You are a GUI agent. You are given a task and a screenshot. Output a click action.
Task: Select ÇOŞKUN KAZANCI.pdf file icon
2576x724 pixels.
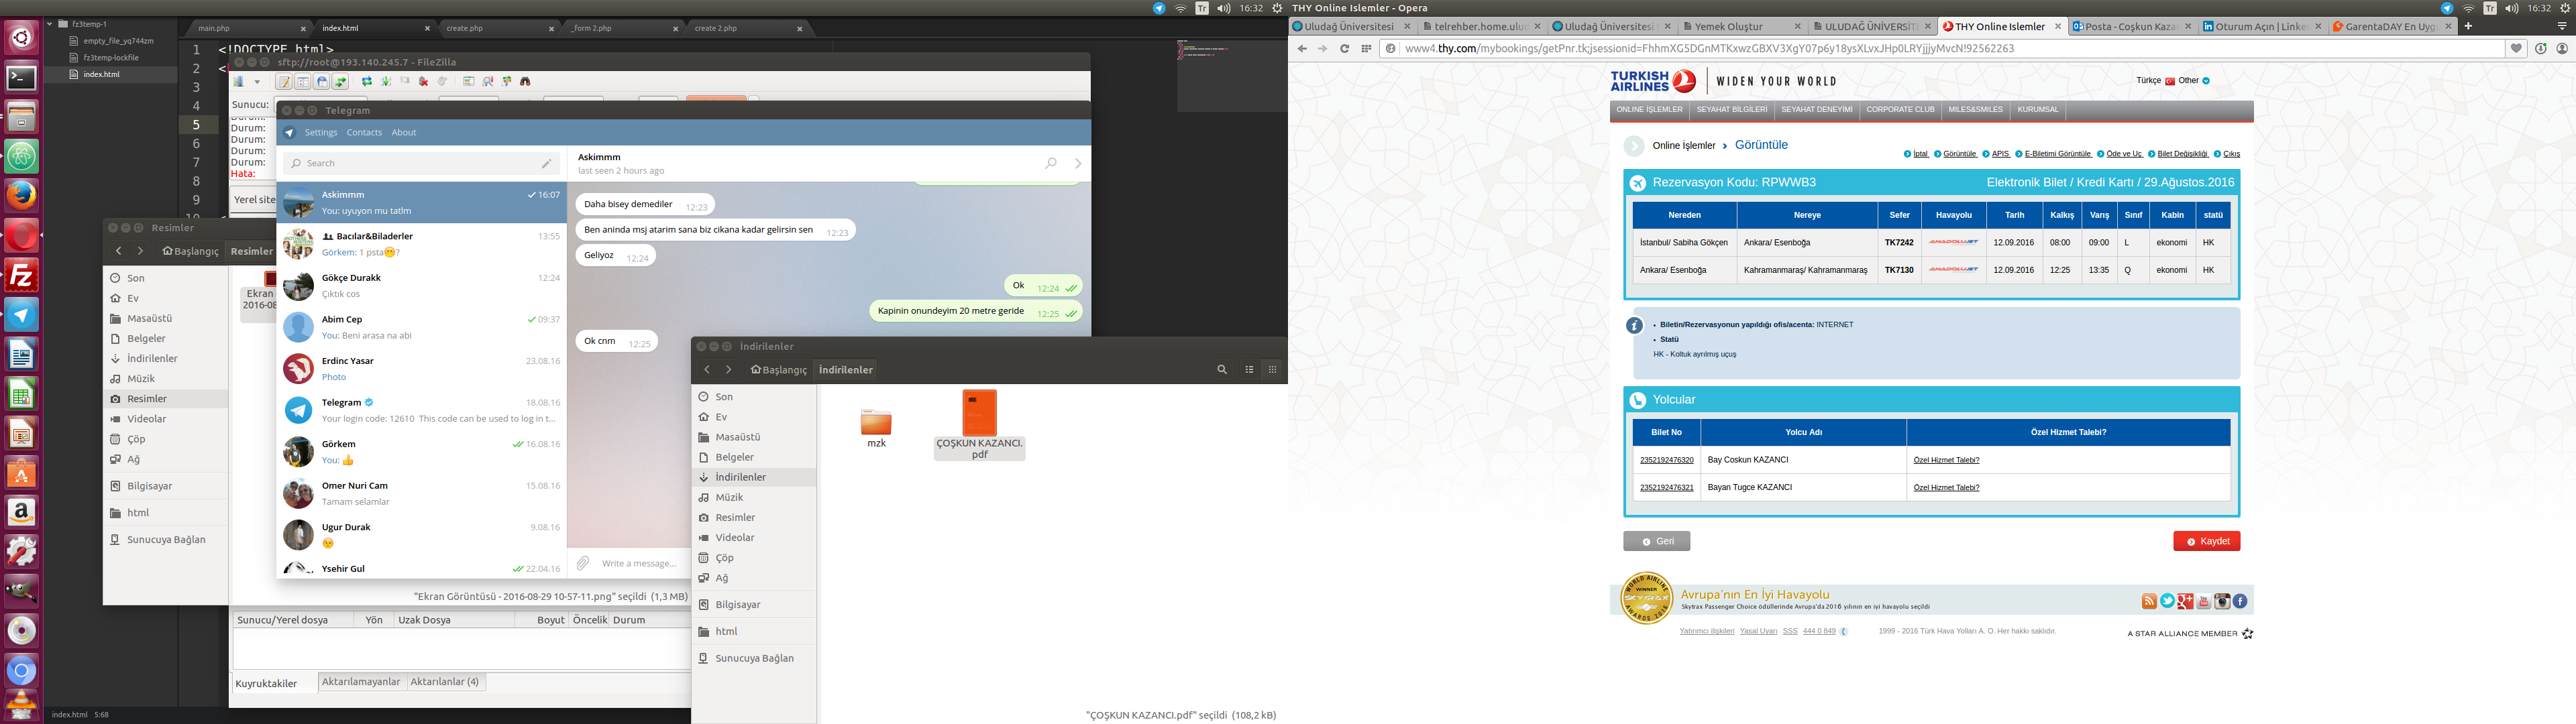point(979,413)
